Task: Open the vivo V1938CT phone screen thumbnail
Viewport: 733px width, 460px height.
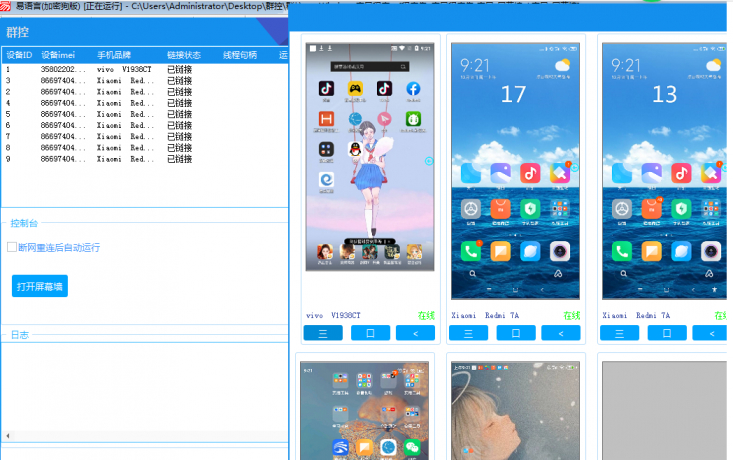Action: pyautogui.click(x=370, y=157)
